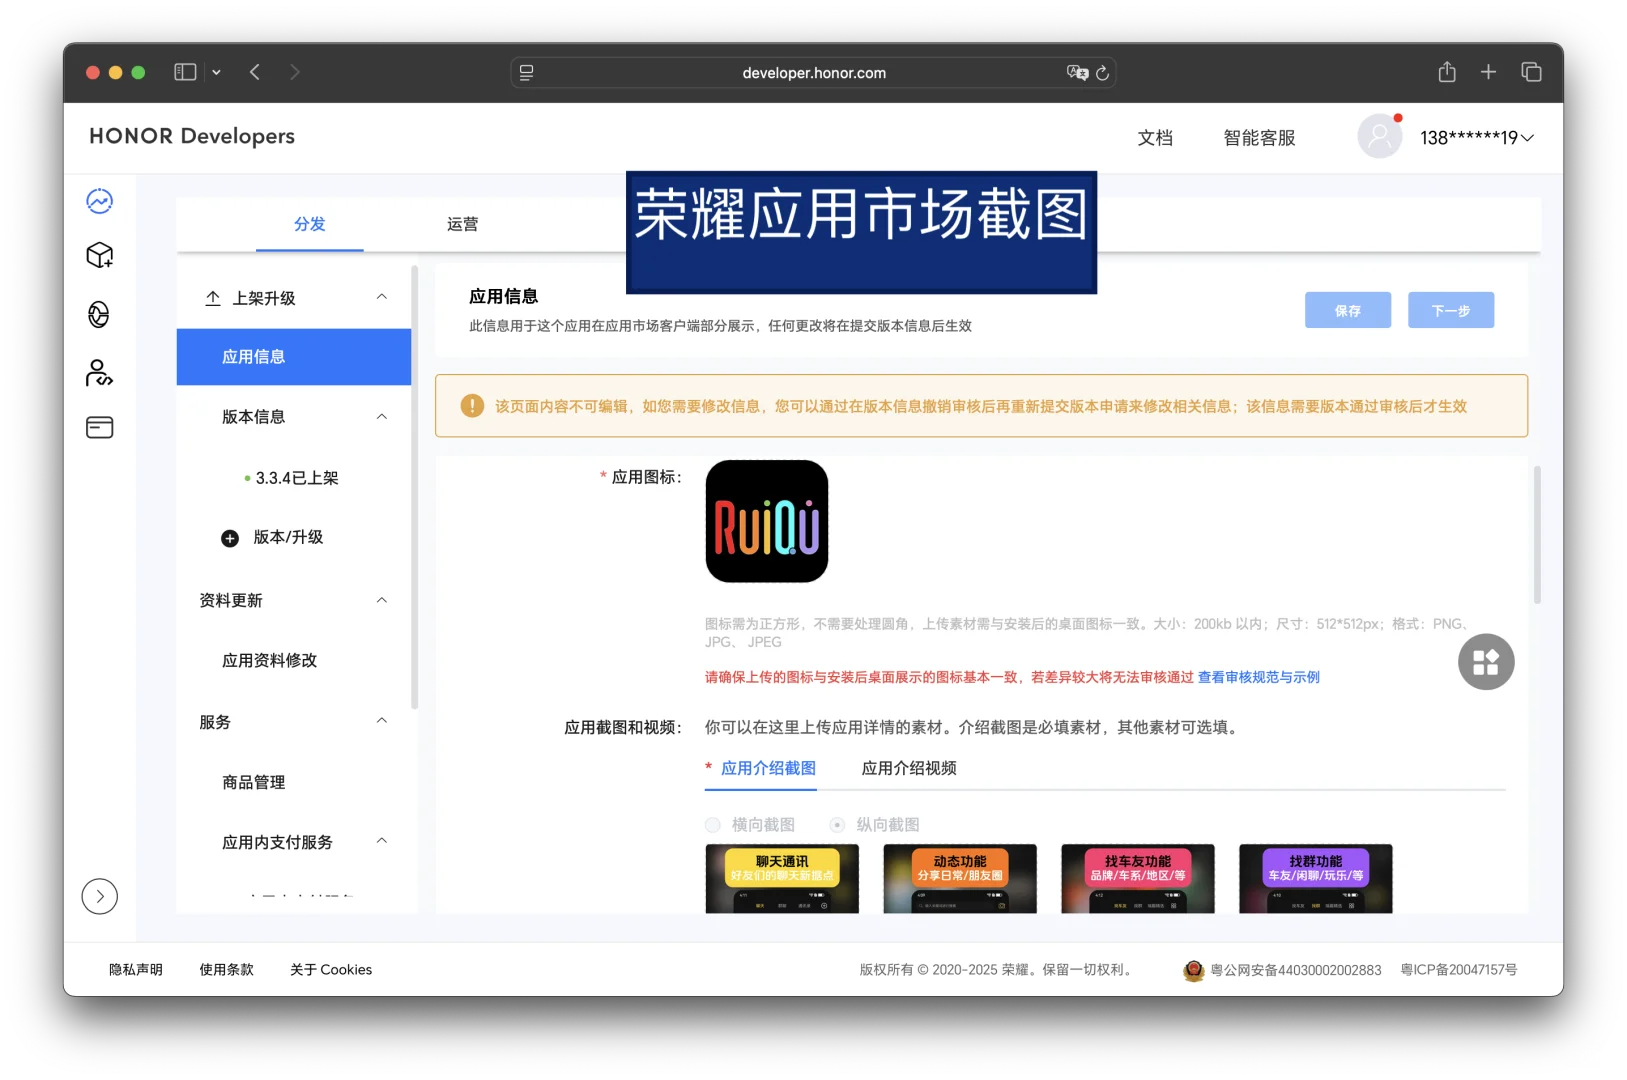The image size is (1627, 1080).
Task: Open the 文档 link in header
Action: (x=1155, y=138)
